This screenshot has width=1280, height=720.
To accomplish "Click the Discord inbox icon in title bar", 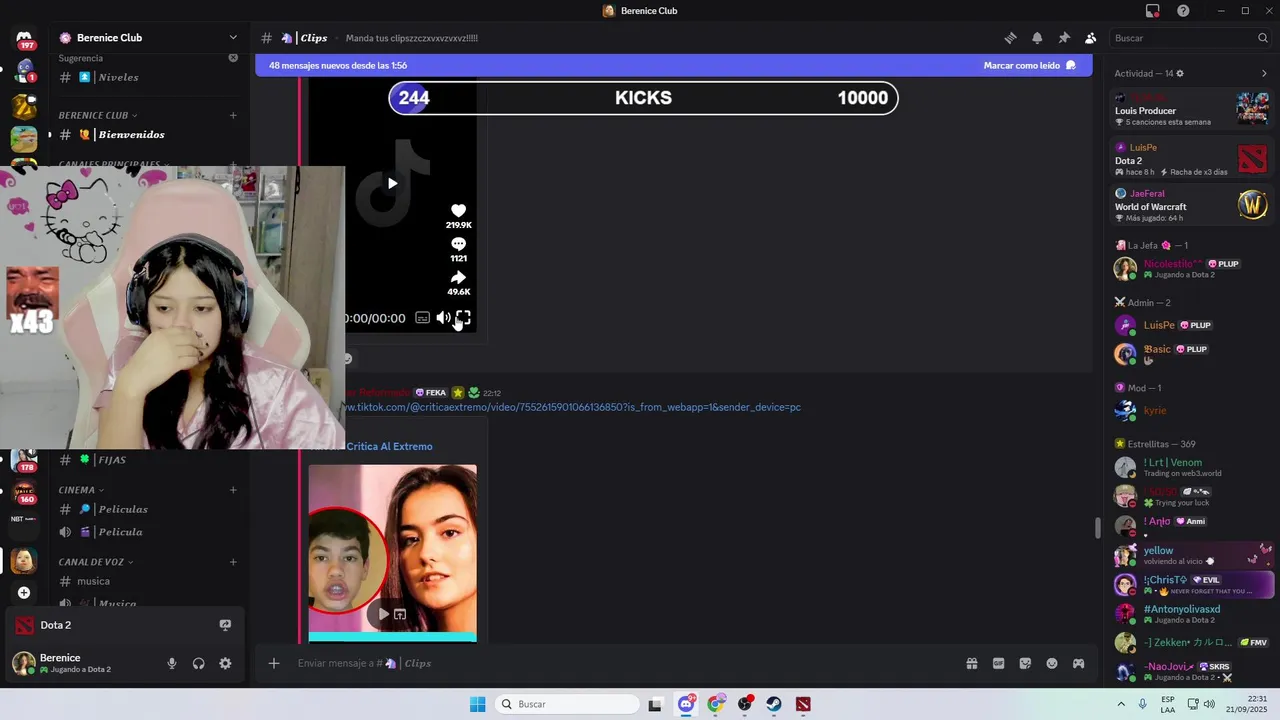I will pyautogui.click(x=1152, y=11).
